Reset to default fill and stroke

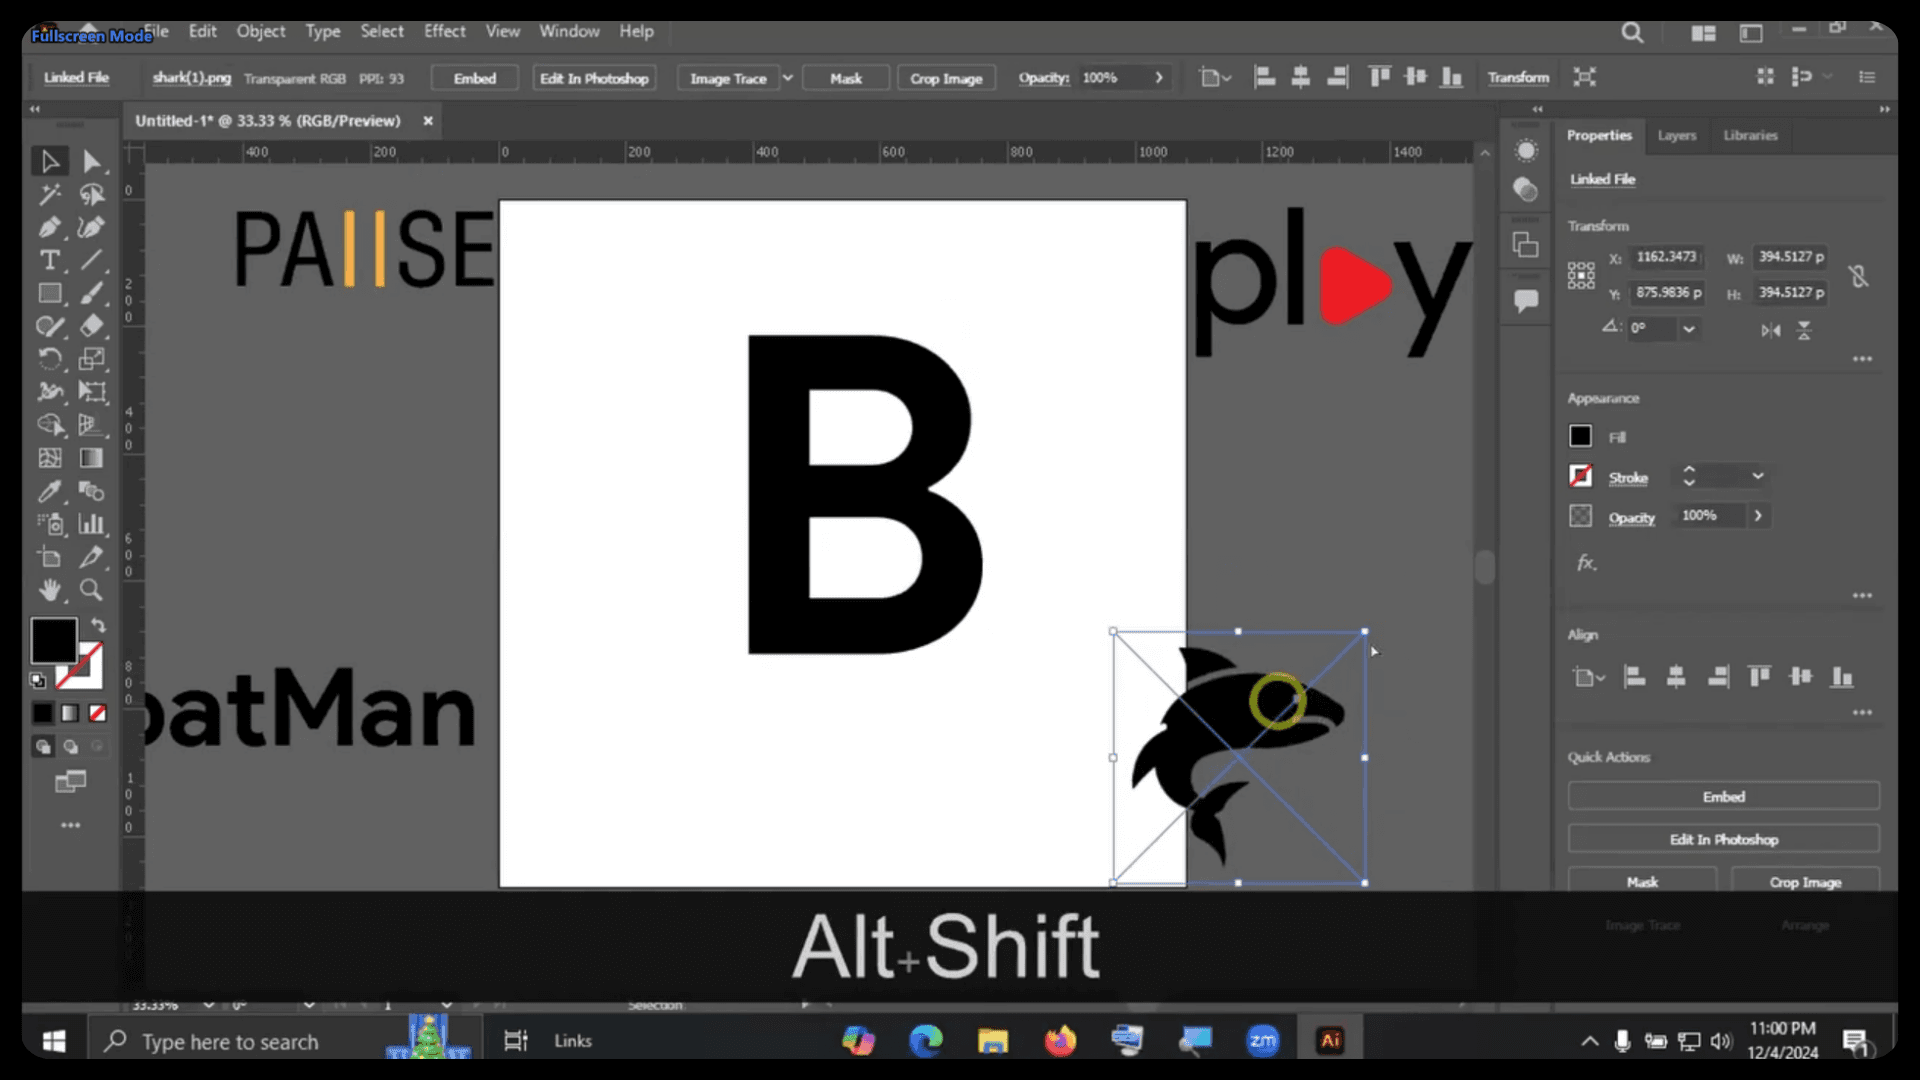[38, 681]
